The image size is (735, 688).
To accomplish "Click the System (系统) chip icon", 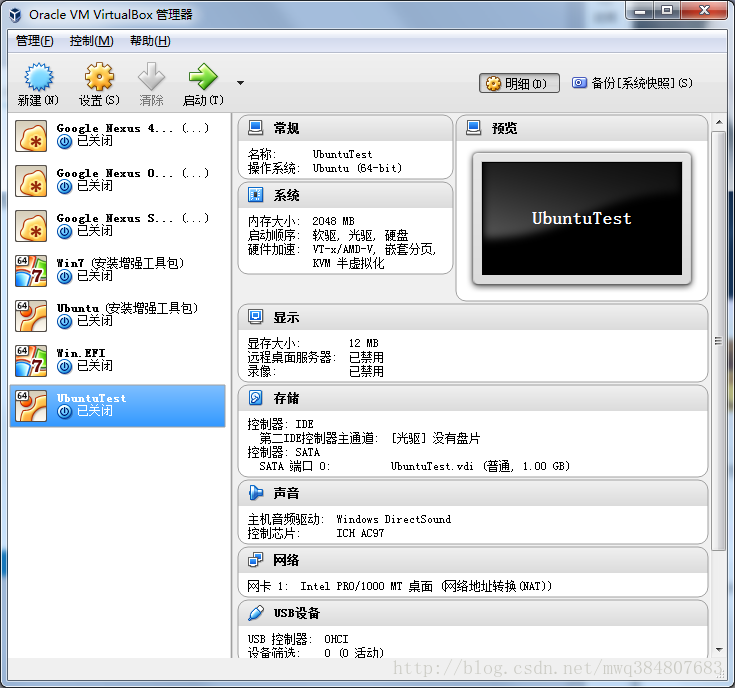I will pos(255,194).
